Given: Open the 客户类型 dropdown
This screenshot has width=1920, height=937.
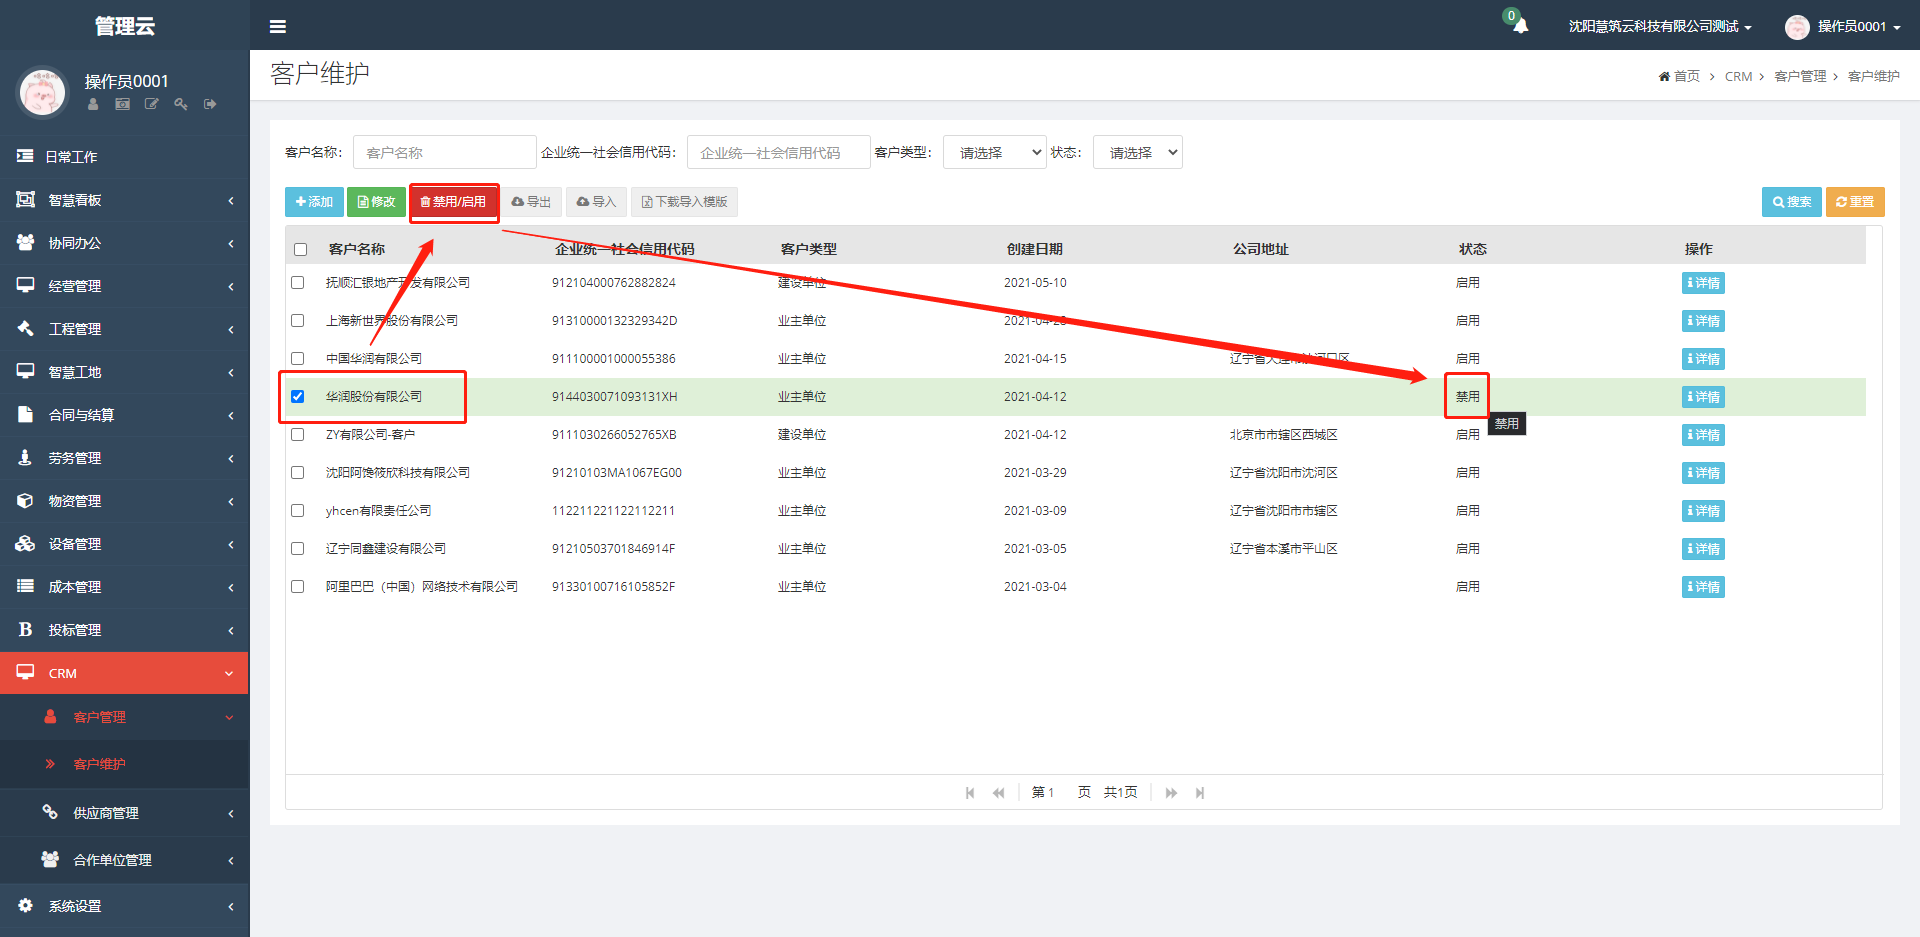Looking at the screenshot, I should pos(994,152).
